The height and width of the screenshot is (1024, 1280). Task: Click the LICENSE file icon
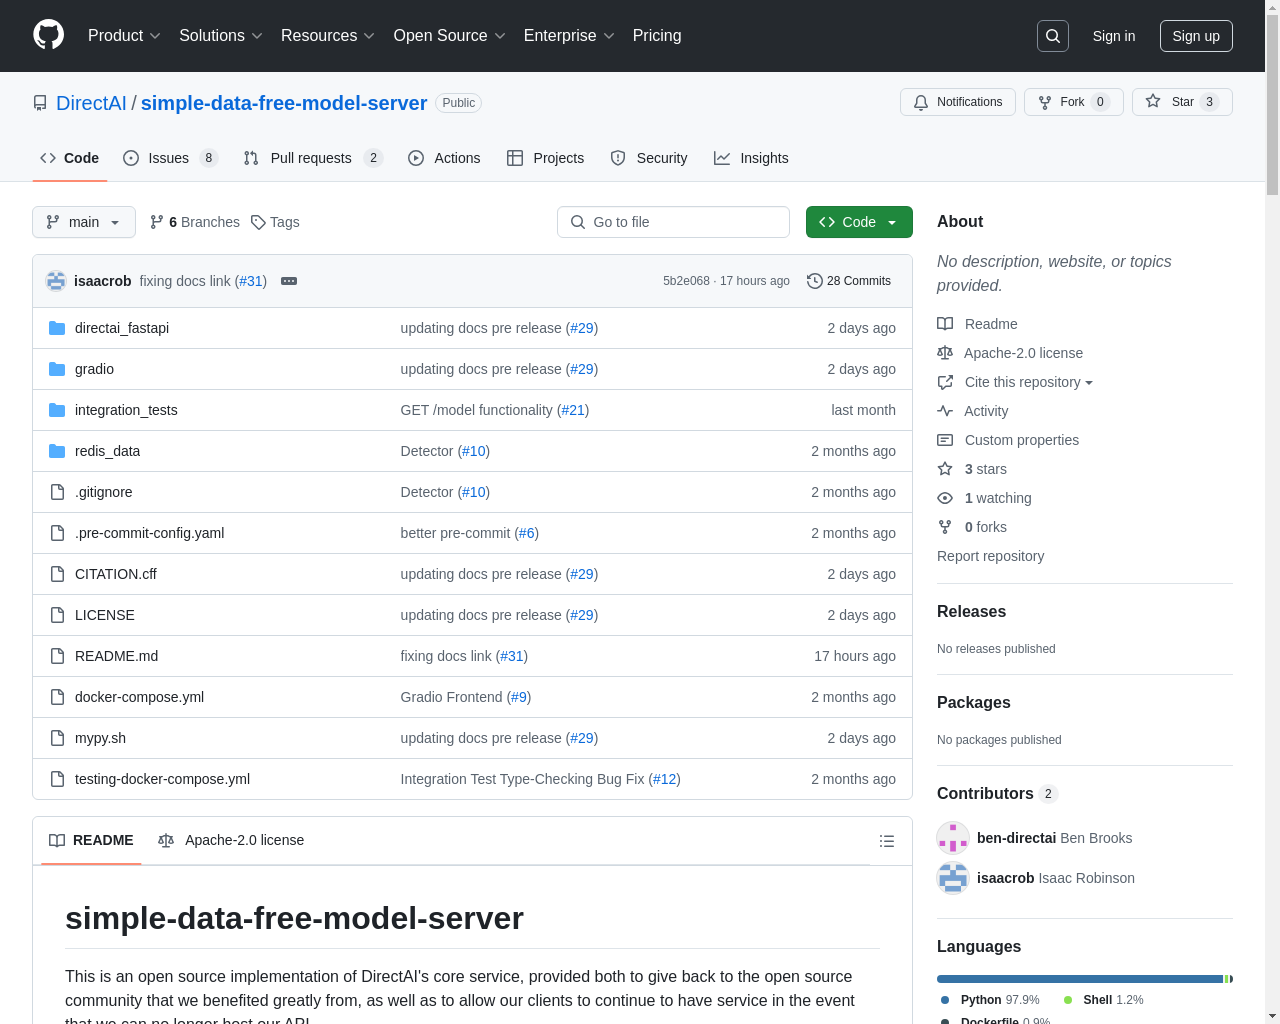pos(57,615)
